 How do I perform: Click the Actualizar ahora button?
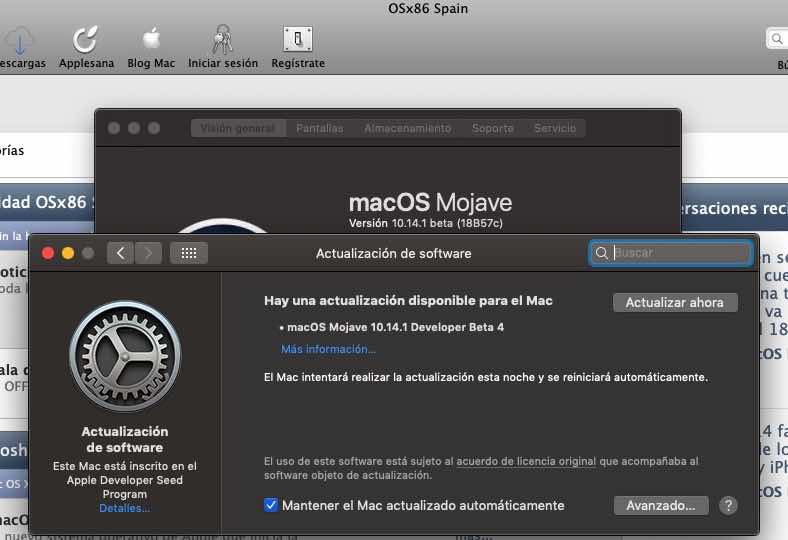(675, 302)
